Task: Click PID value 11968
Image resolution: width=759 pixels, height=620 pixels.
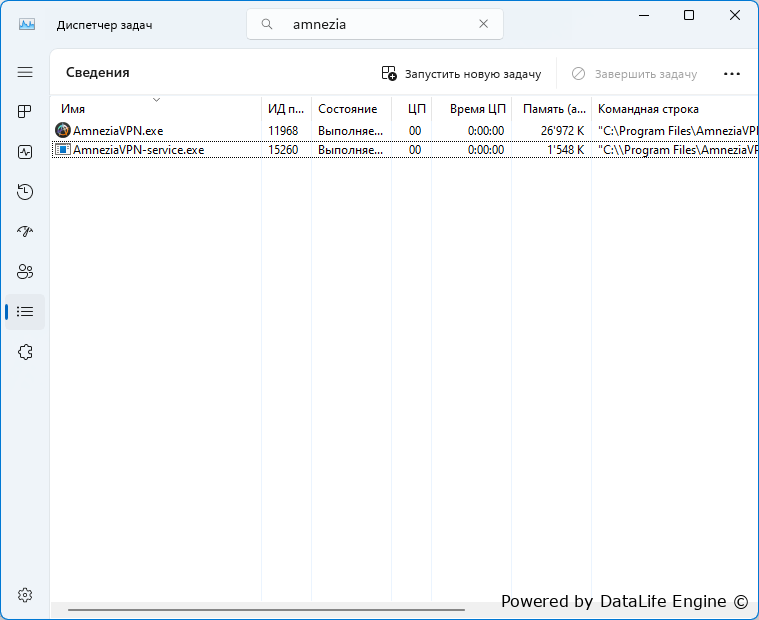Action: [x=283, y=131]
